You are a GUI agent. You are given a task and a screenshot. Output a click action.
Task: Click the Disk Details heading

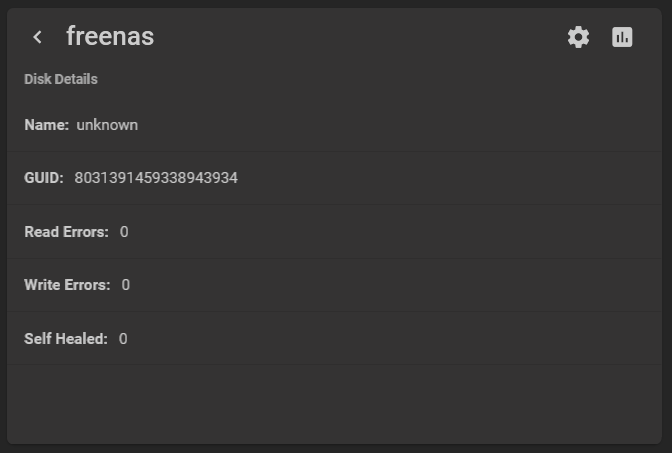61,79
